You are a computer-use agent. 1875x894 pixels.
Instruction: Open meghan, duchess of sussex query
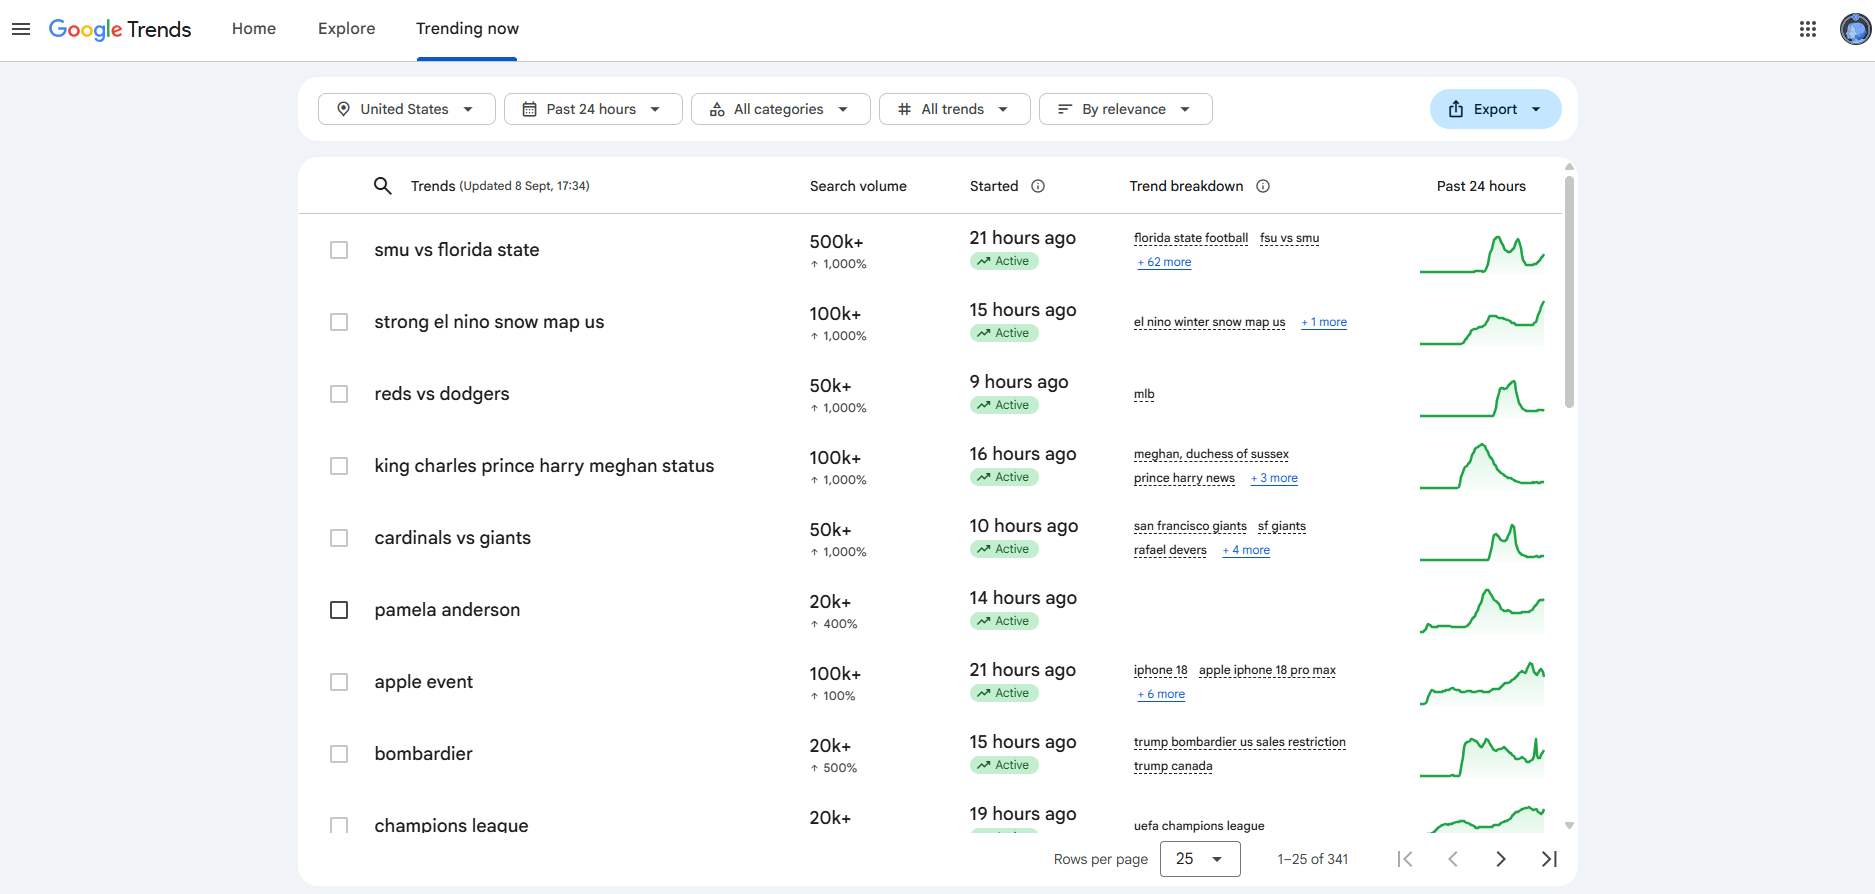1211,454
